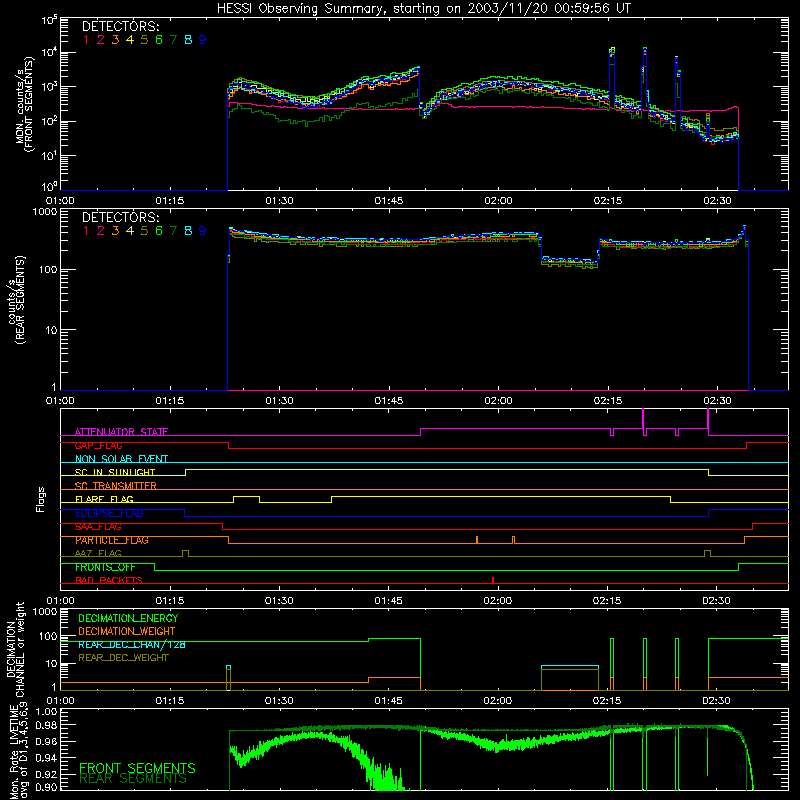The width and height of the screenshot is (800, 800).
Task: Pick detector 5 in rear segments legend
Action: 144,231
